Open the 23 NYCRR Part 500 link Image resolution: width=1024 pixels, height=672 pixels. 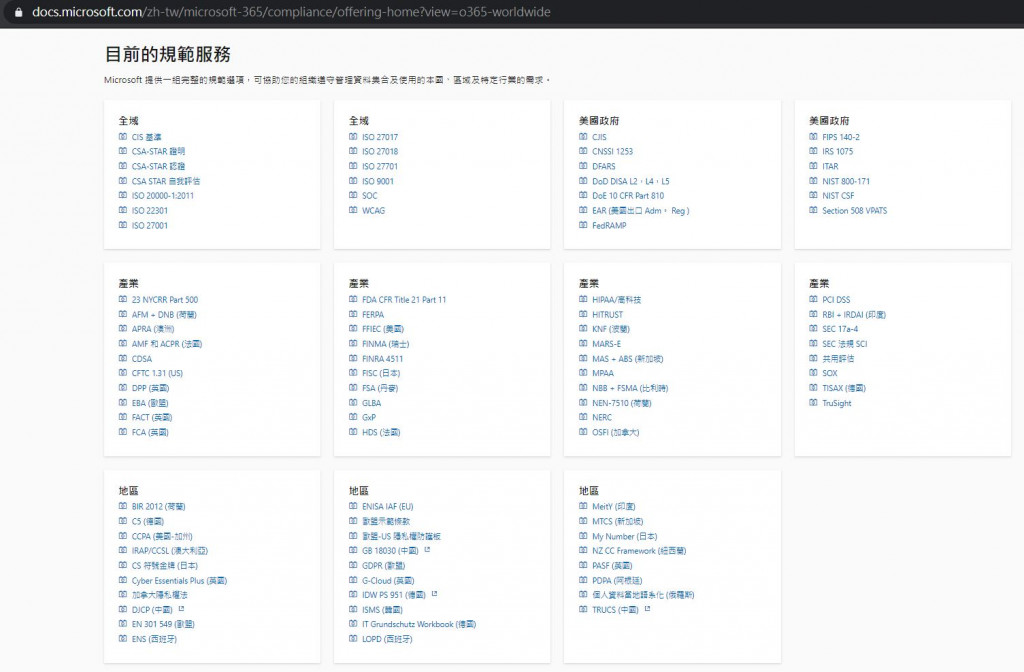pyautogui.click(x=165, y=300)
